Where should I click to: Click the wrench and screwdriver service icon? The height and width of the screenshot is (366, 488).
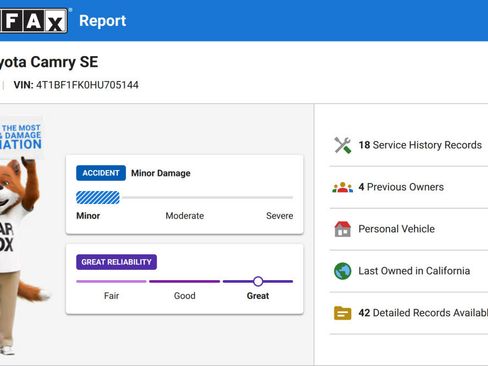342,145
